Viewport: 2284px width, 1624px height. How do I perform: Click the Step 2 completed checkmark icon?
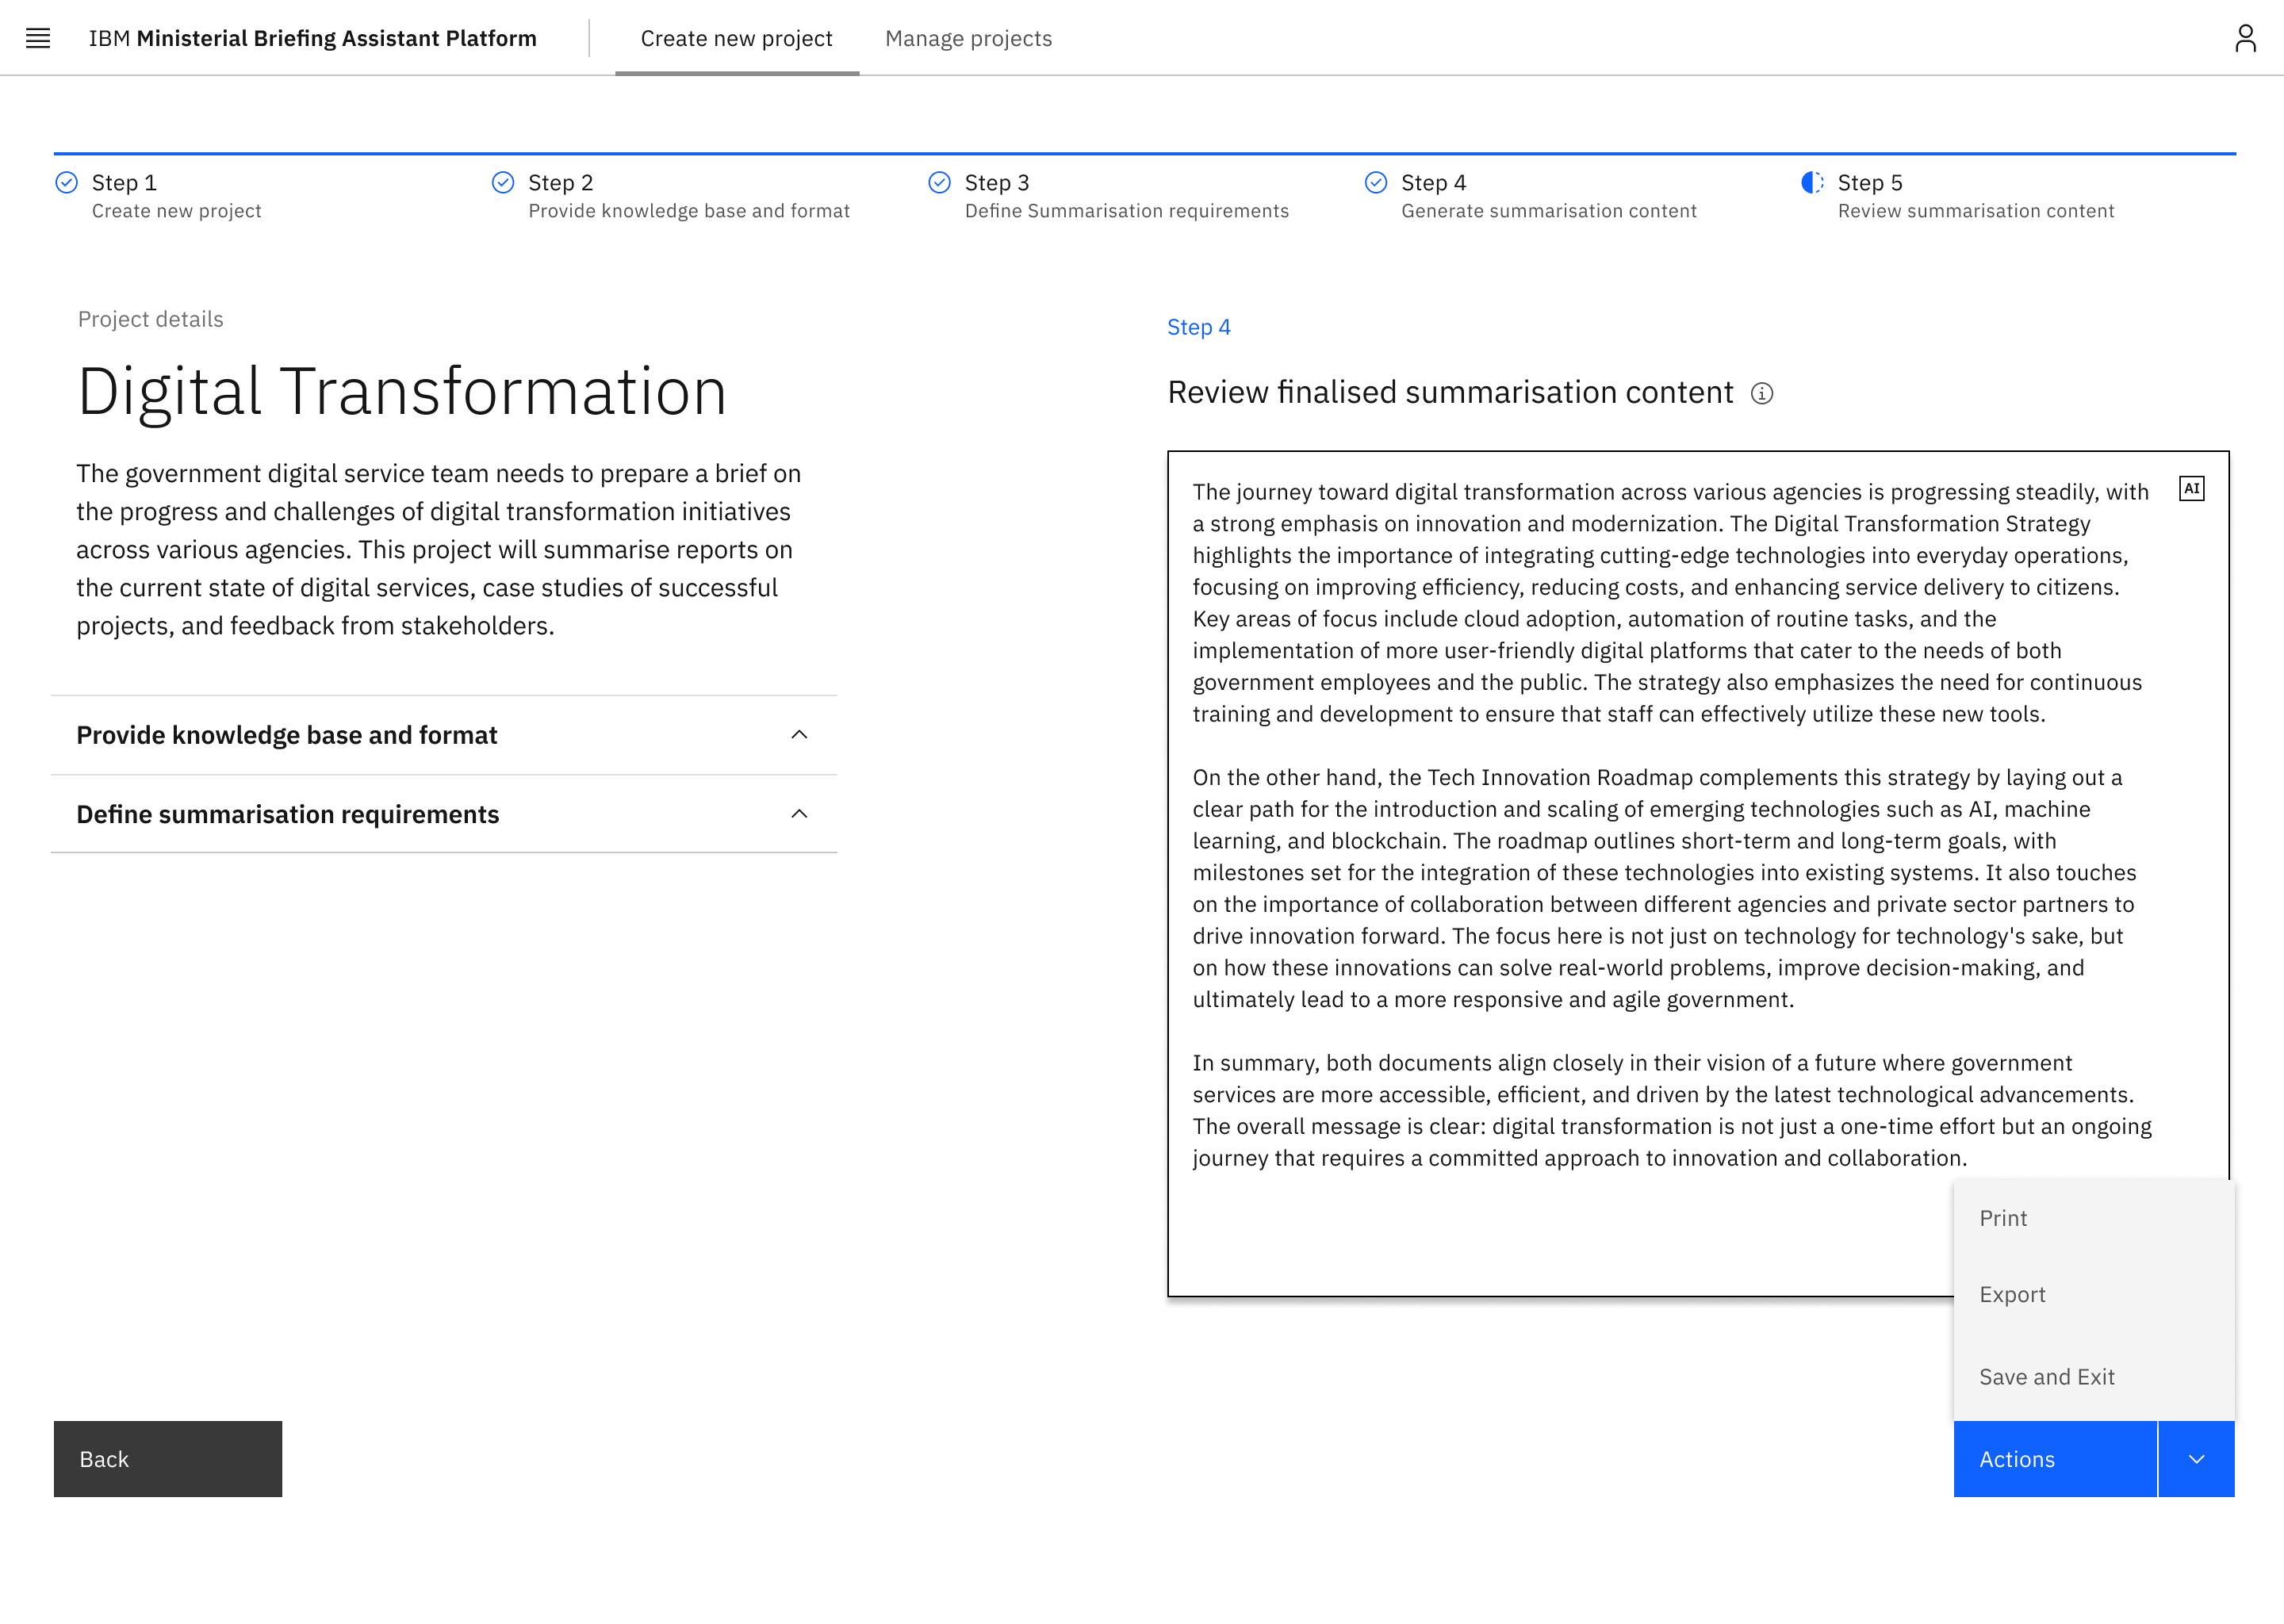[503, 182]
